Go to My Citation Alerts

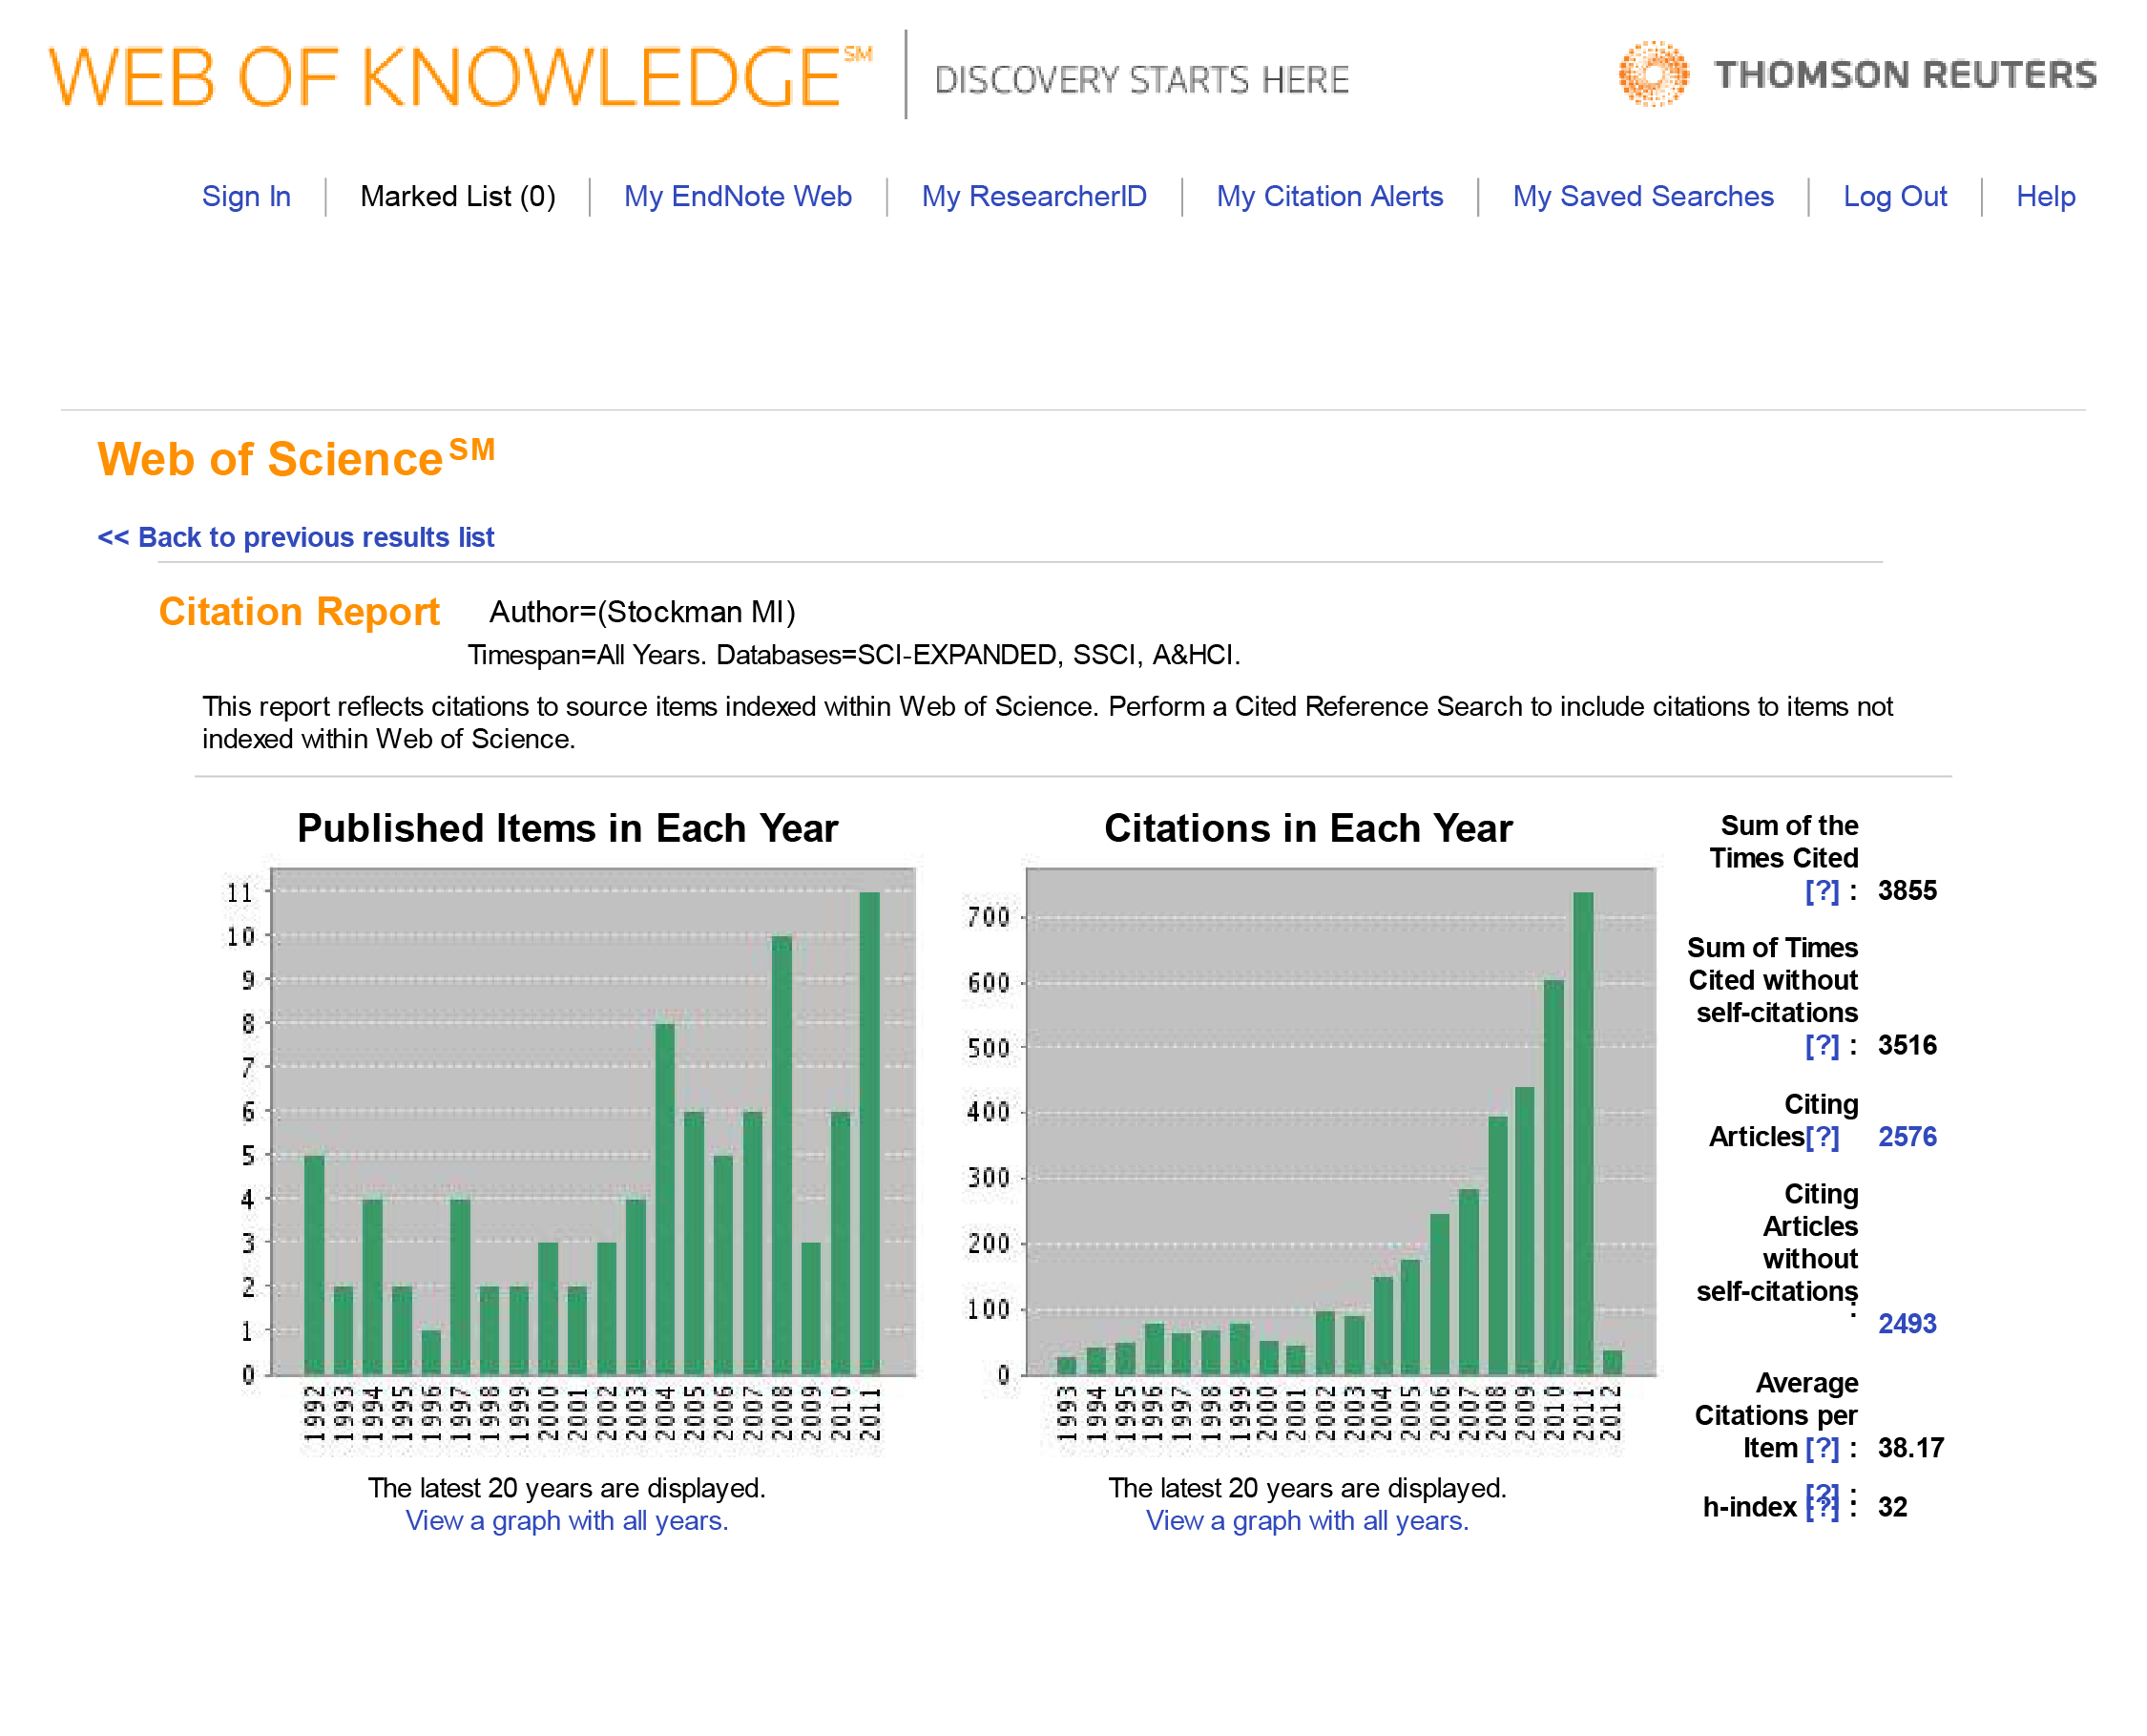pos(1329,196)
